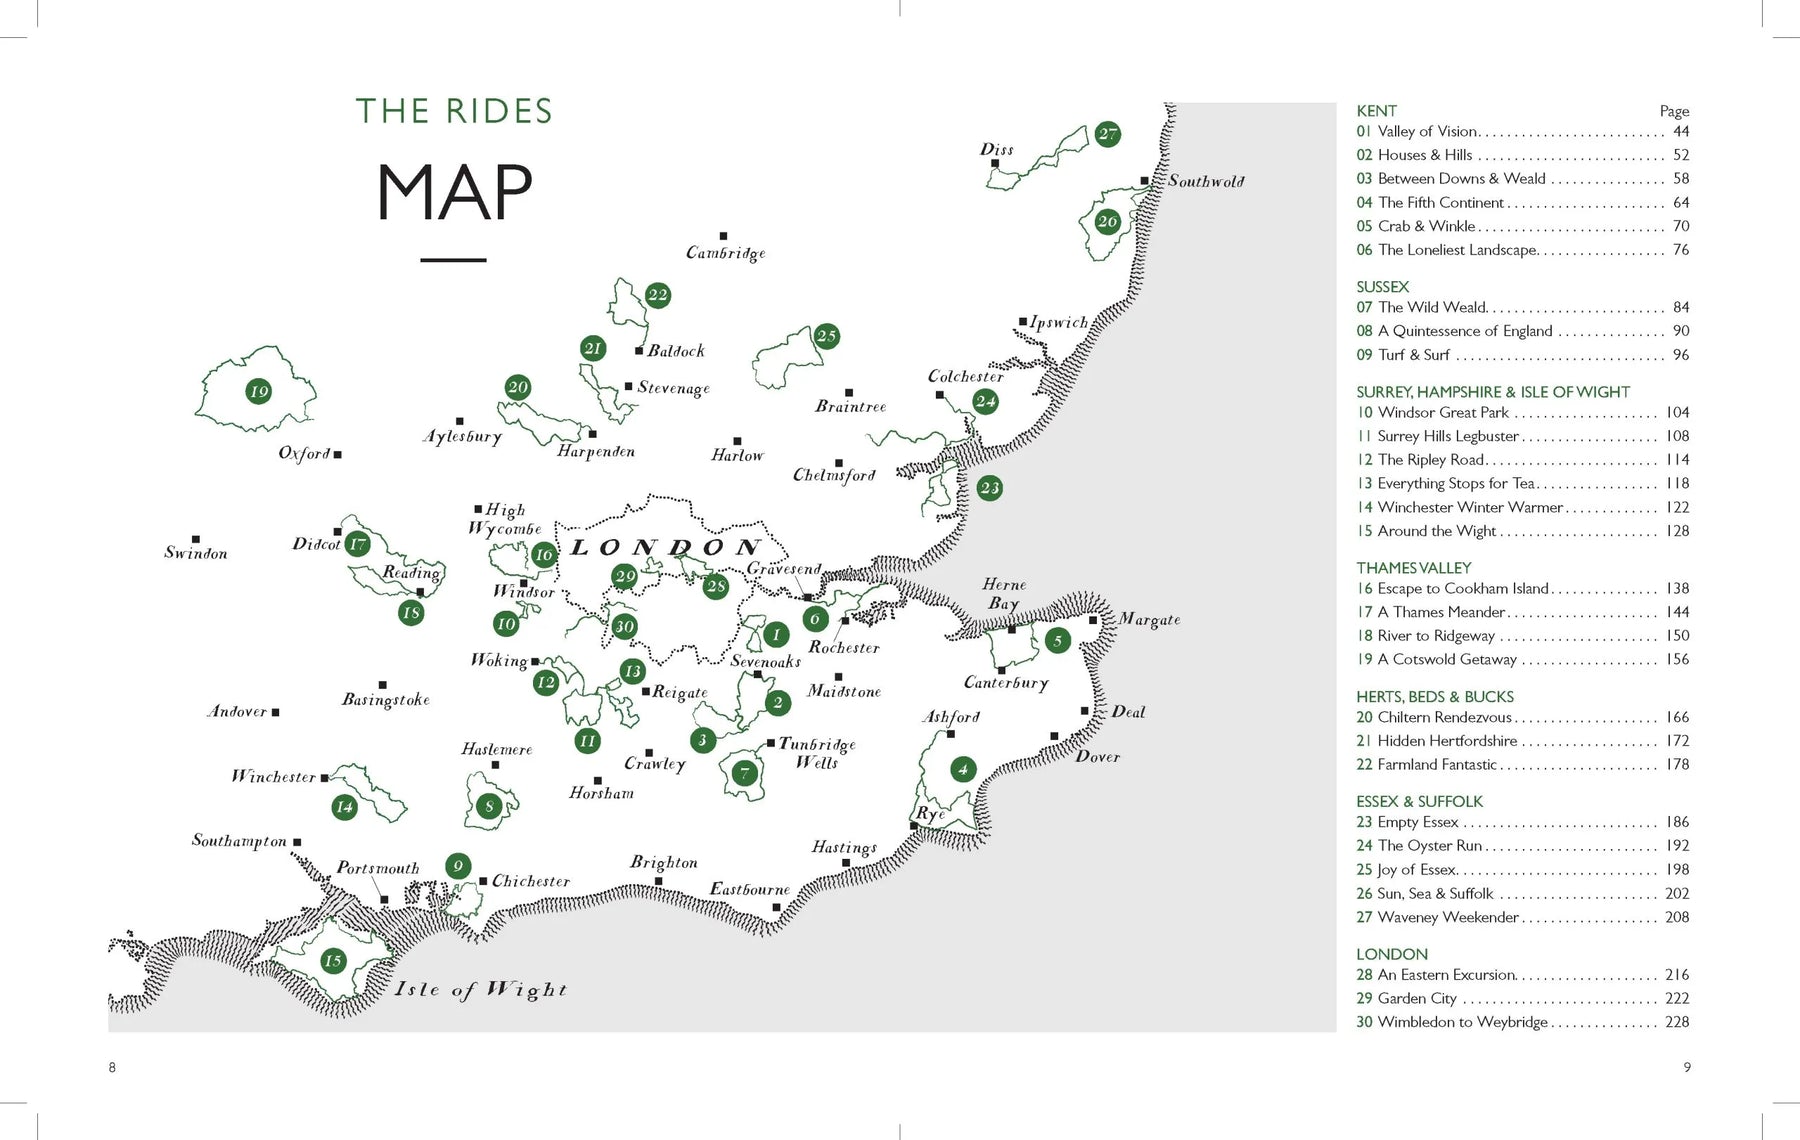Click ride marker 11 above Horsham
1800x1140 pixels.
587,741
